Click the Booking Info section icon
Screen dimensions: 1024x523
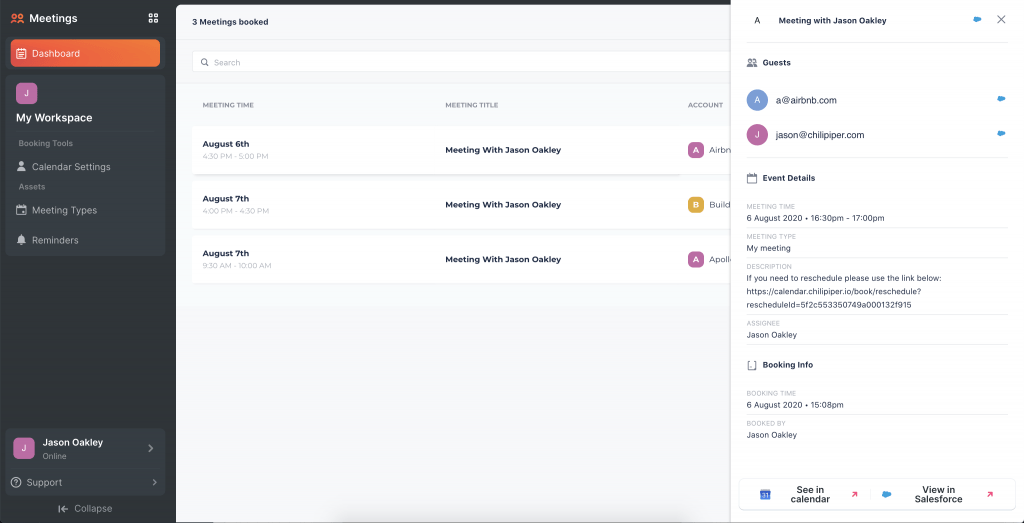tap(752, 365)
